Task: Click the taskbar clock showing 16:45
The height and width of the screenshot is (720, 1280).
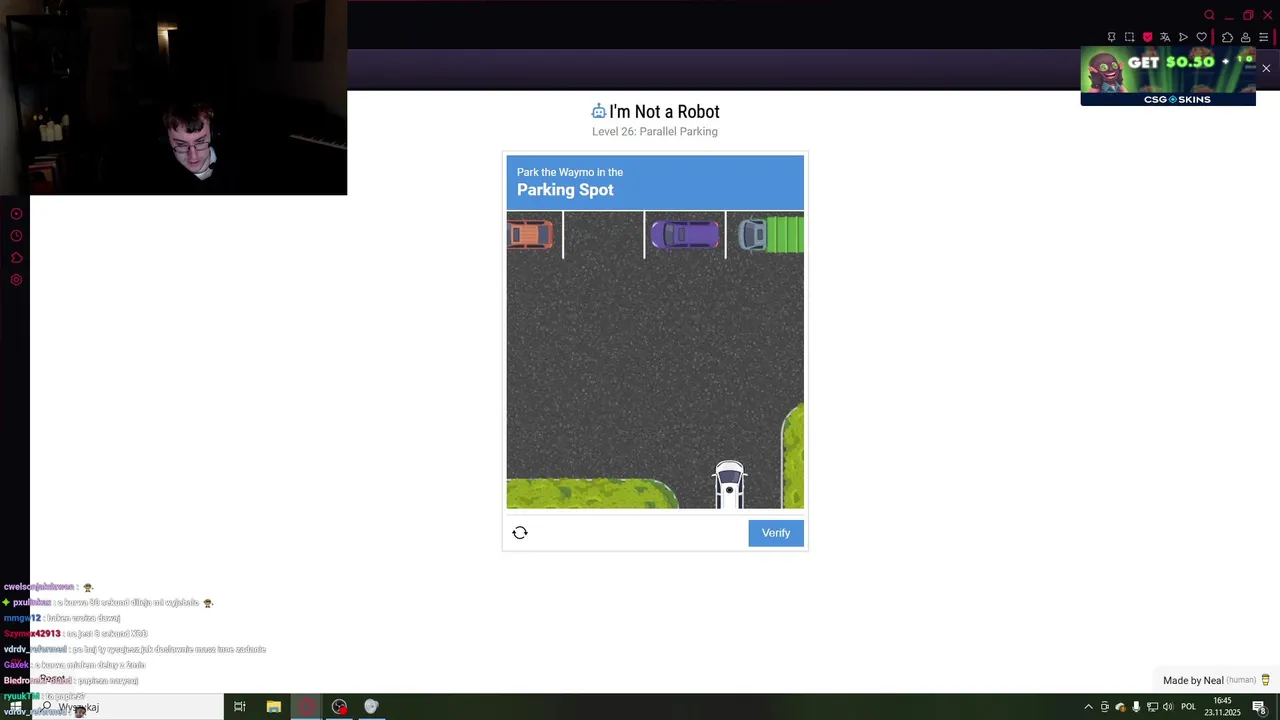Action: pos(1222,707)
